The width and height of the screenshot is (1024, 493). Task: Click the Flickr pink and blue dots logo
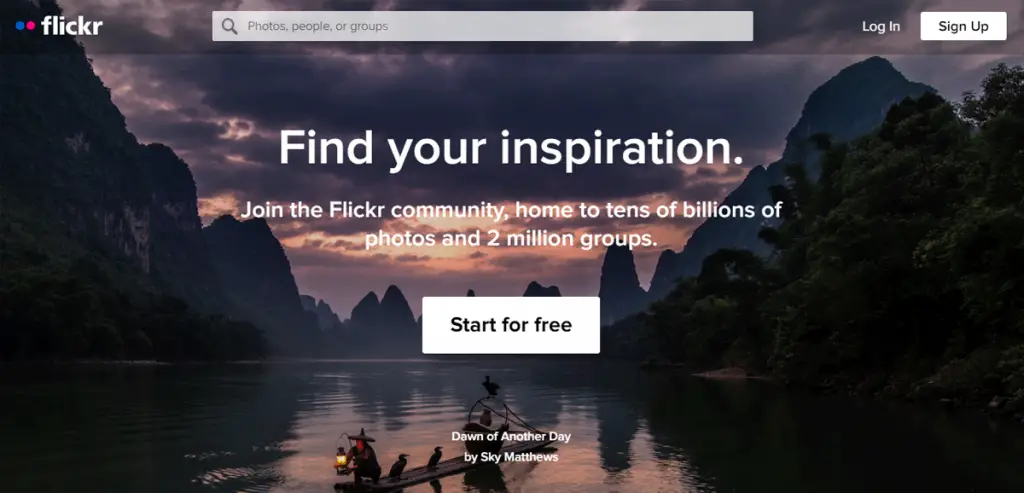pos(25,25)
